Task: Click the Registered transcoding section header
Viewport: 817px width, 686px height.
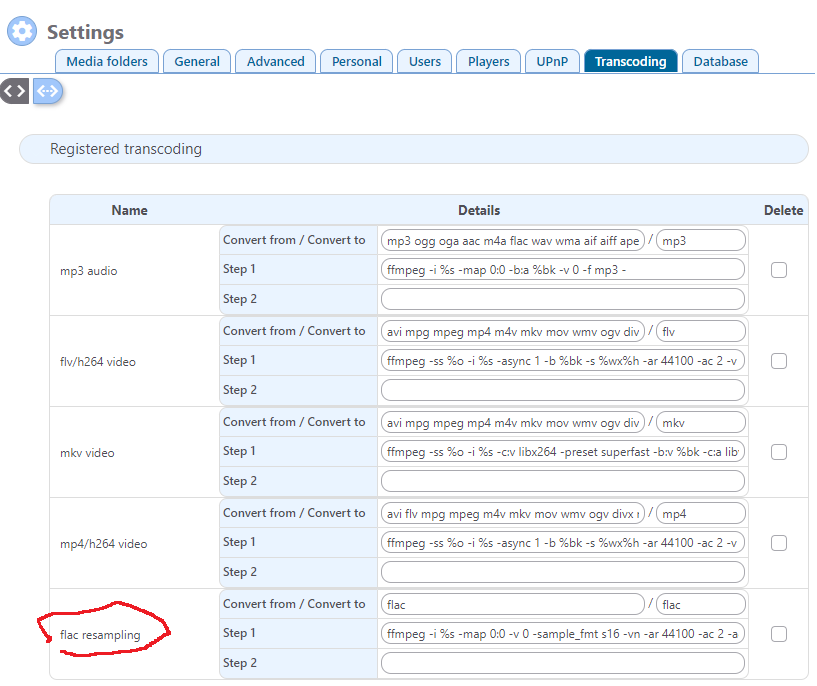Action: click(x=414, y=149)
